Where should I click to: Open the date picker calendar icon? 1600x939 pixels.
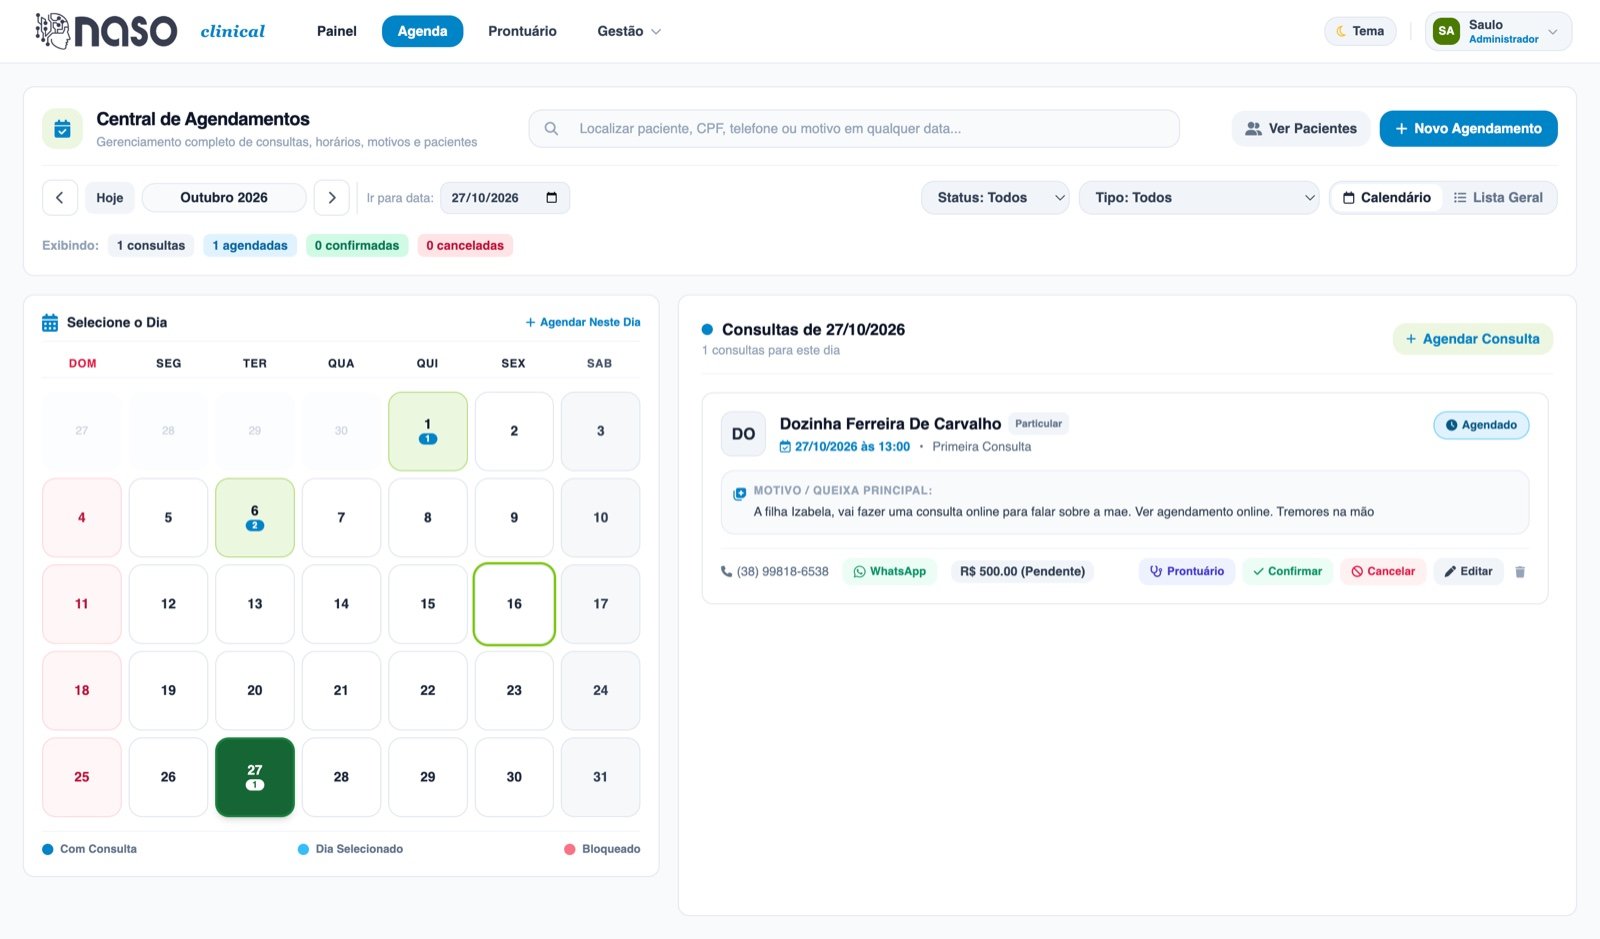click(551, 198)
